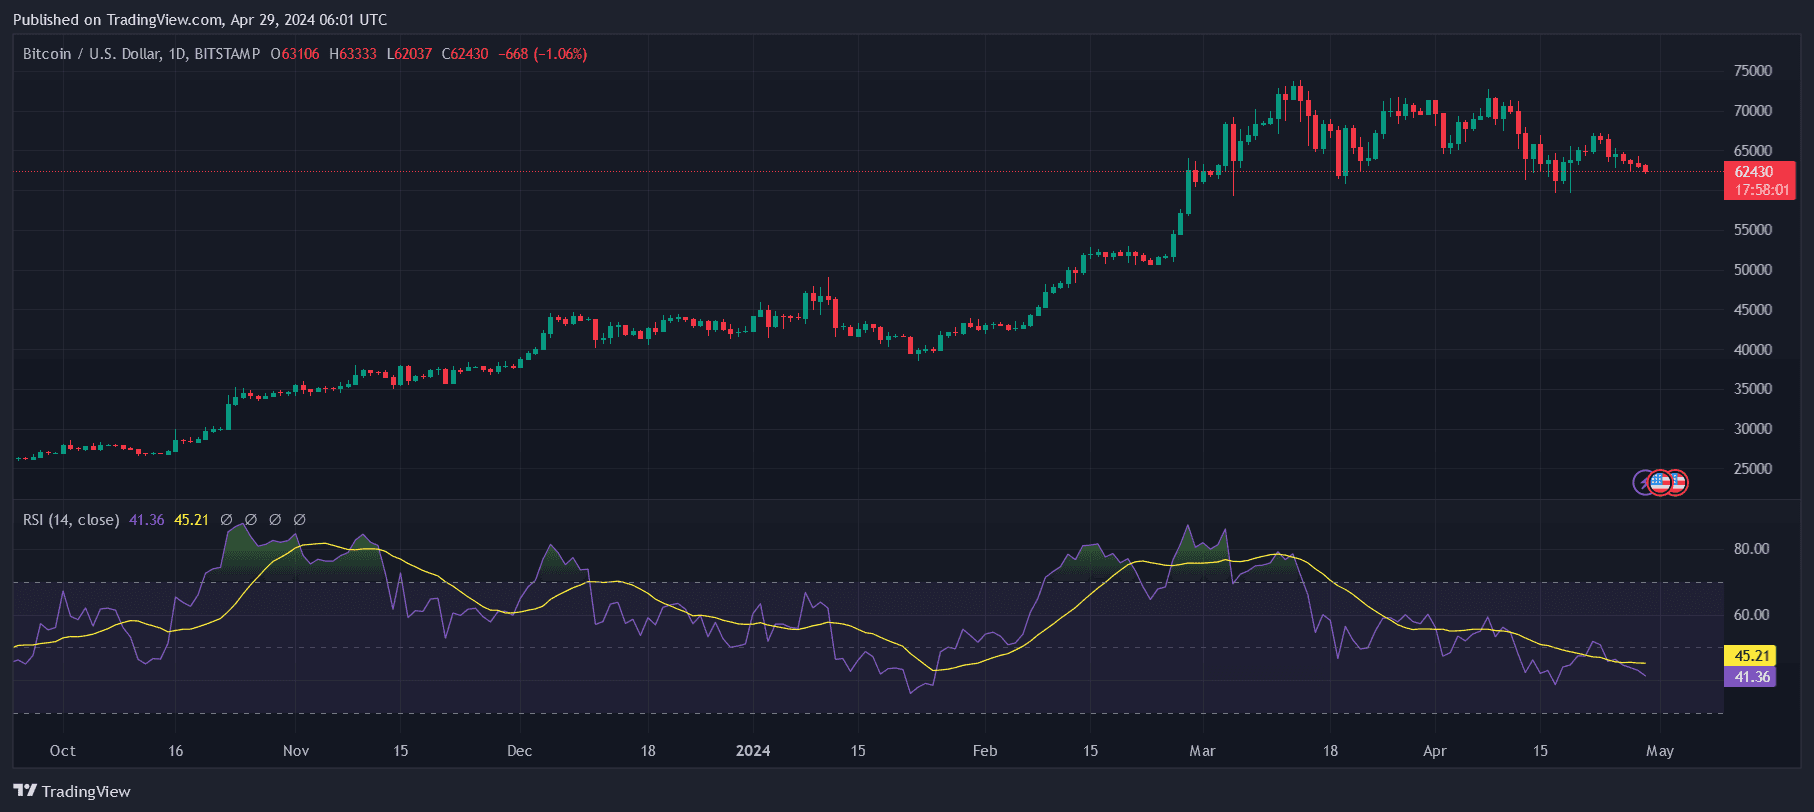The height and width of the screenshot is (812, 1814).
Task: Click the Bitcoin / U.S. Dollar symbol title
Action: (x=141, y=54)
